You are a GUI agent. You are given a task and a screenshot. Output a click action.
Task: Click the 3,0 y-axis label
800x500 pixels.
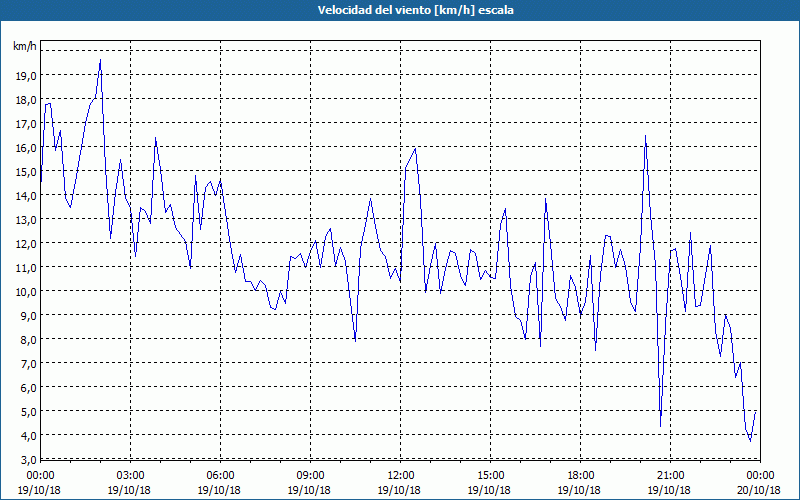click(29, 459)
